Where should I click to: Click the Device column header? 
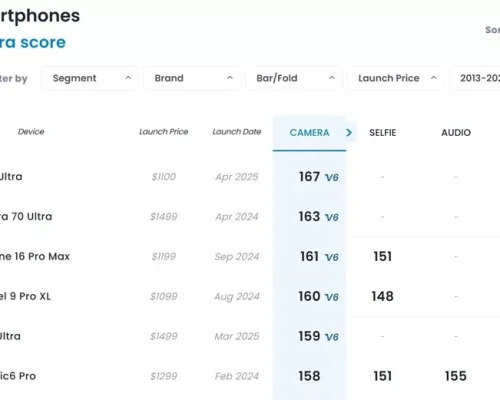(x=31, y=132)
